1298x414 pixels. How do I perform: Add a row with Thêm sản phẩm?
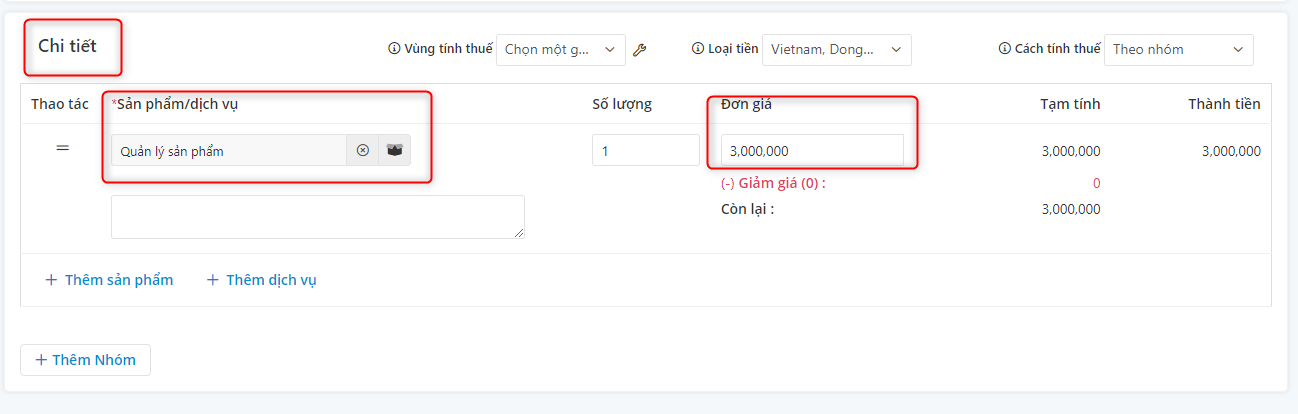coord(109,280)
